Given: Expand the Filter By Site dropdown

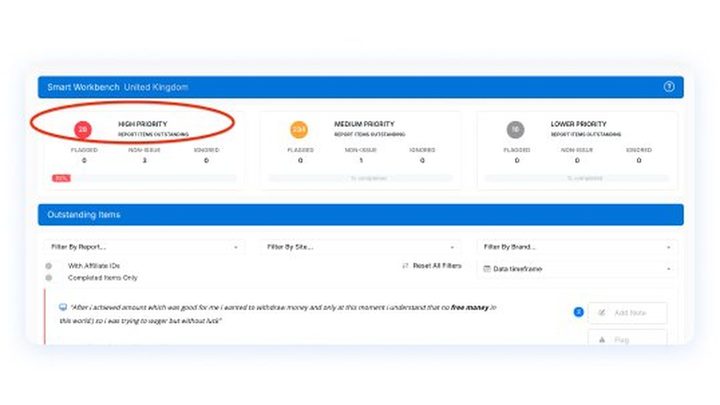Looking at the screenshot, I should point(361,247).
